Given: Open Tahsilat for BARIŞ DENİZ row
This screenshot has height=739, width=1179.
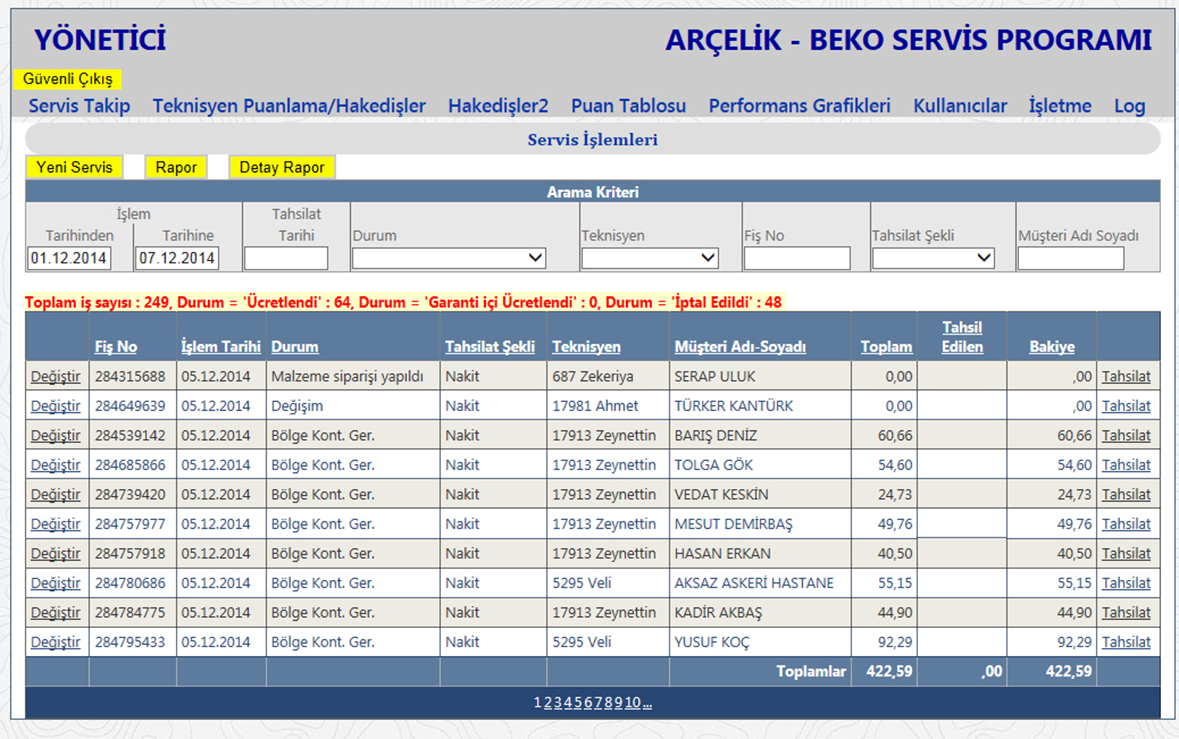Looking at the screenshot, I should [1126, 435].
